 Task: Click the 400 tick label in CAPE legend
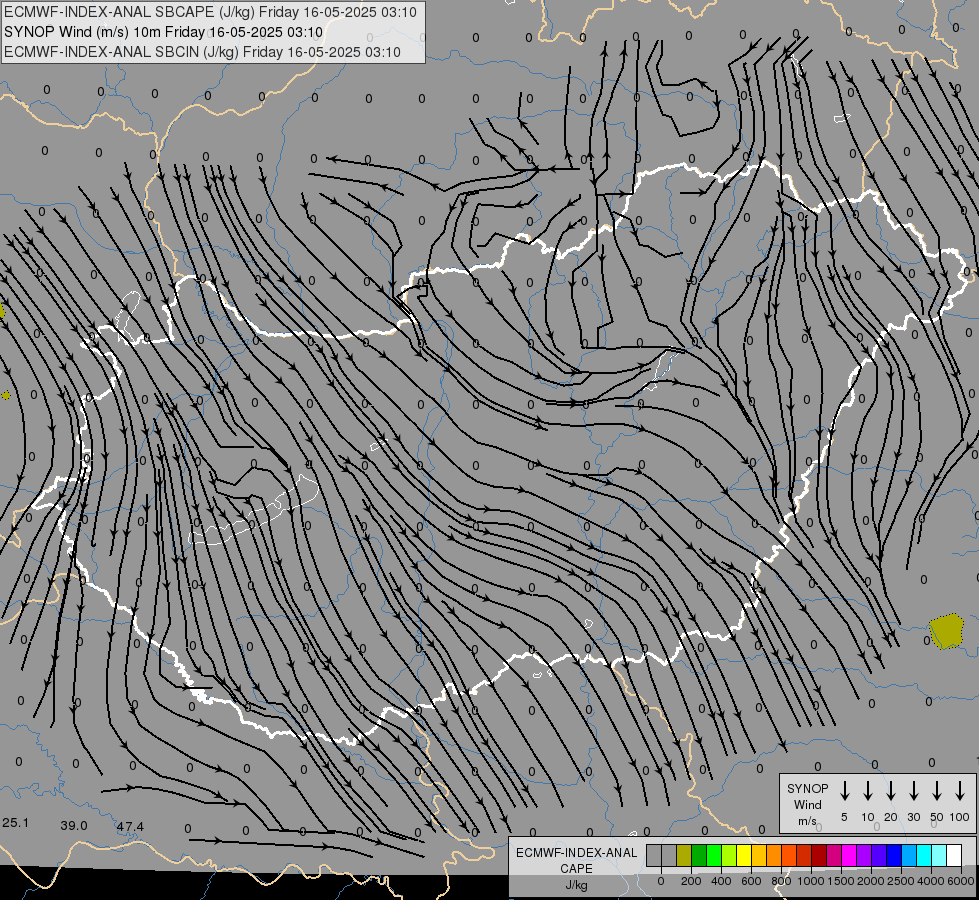[x=721, y=881]
